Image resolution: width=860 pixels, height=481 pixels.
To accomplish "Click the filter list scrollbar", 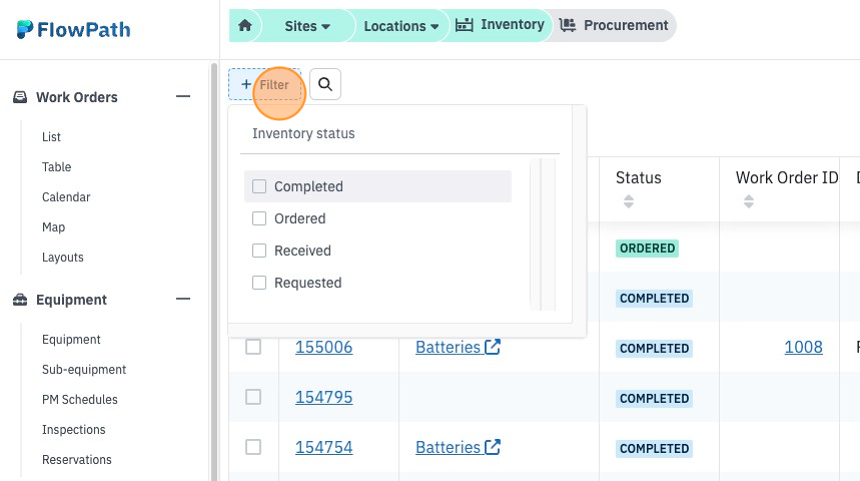I will tap(543, 234).
